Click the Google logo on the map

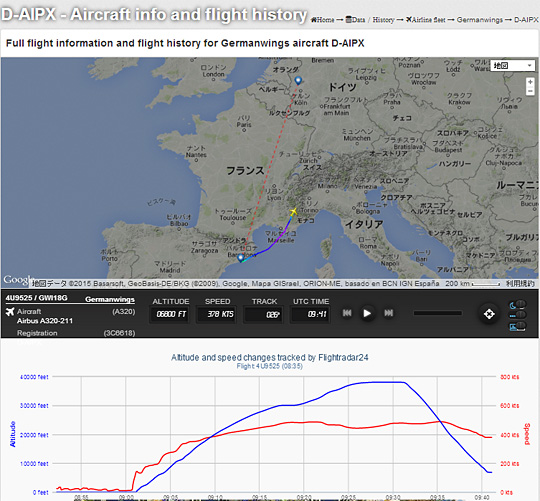coord(18,279)
